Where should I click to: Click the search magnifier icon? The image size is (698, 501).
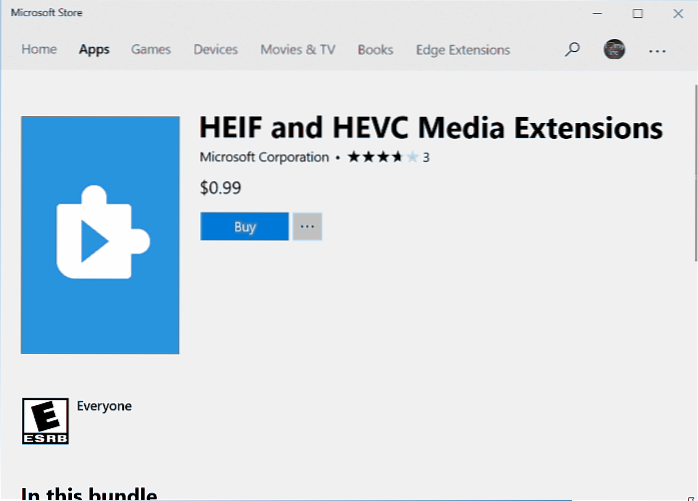(x=572, y=49)
